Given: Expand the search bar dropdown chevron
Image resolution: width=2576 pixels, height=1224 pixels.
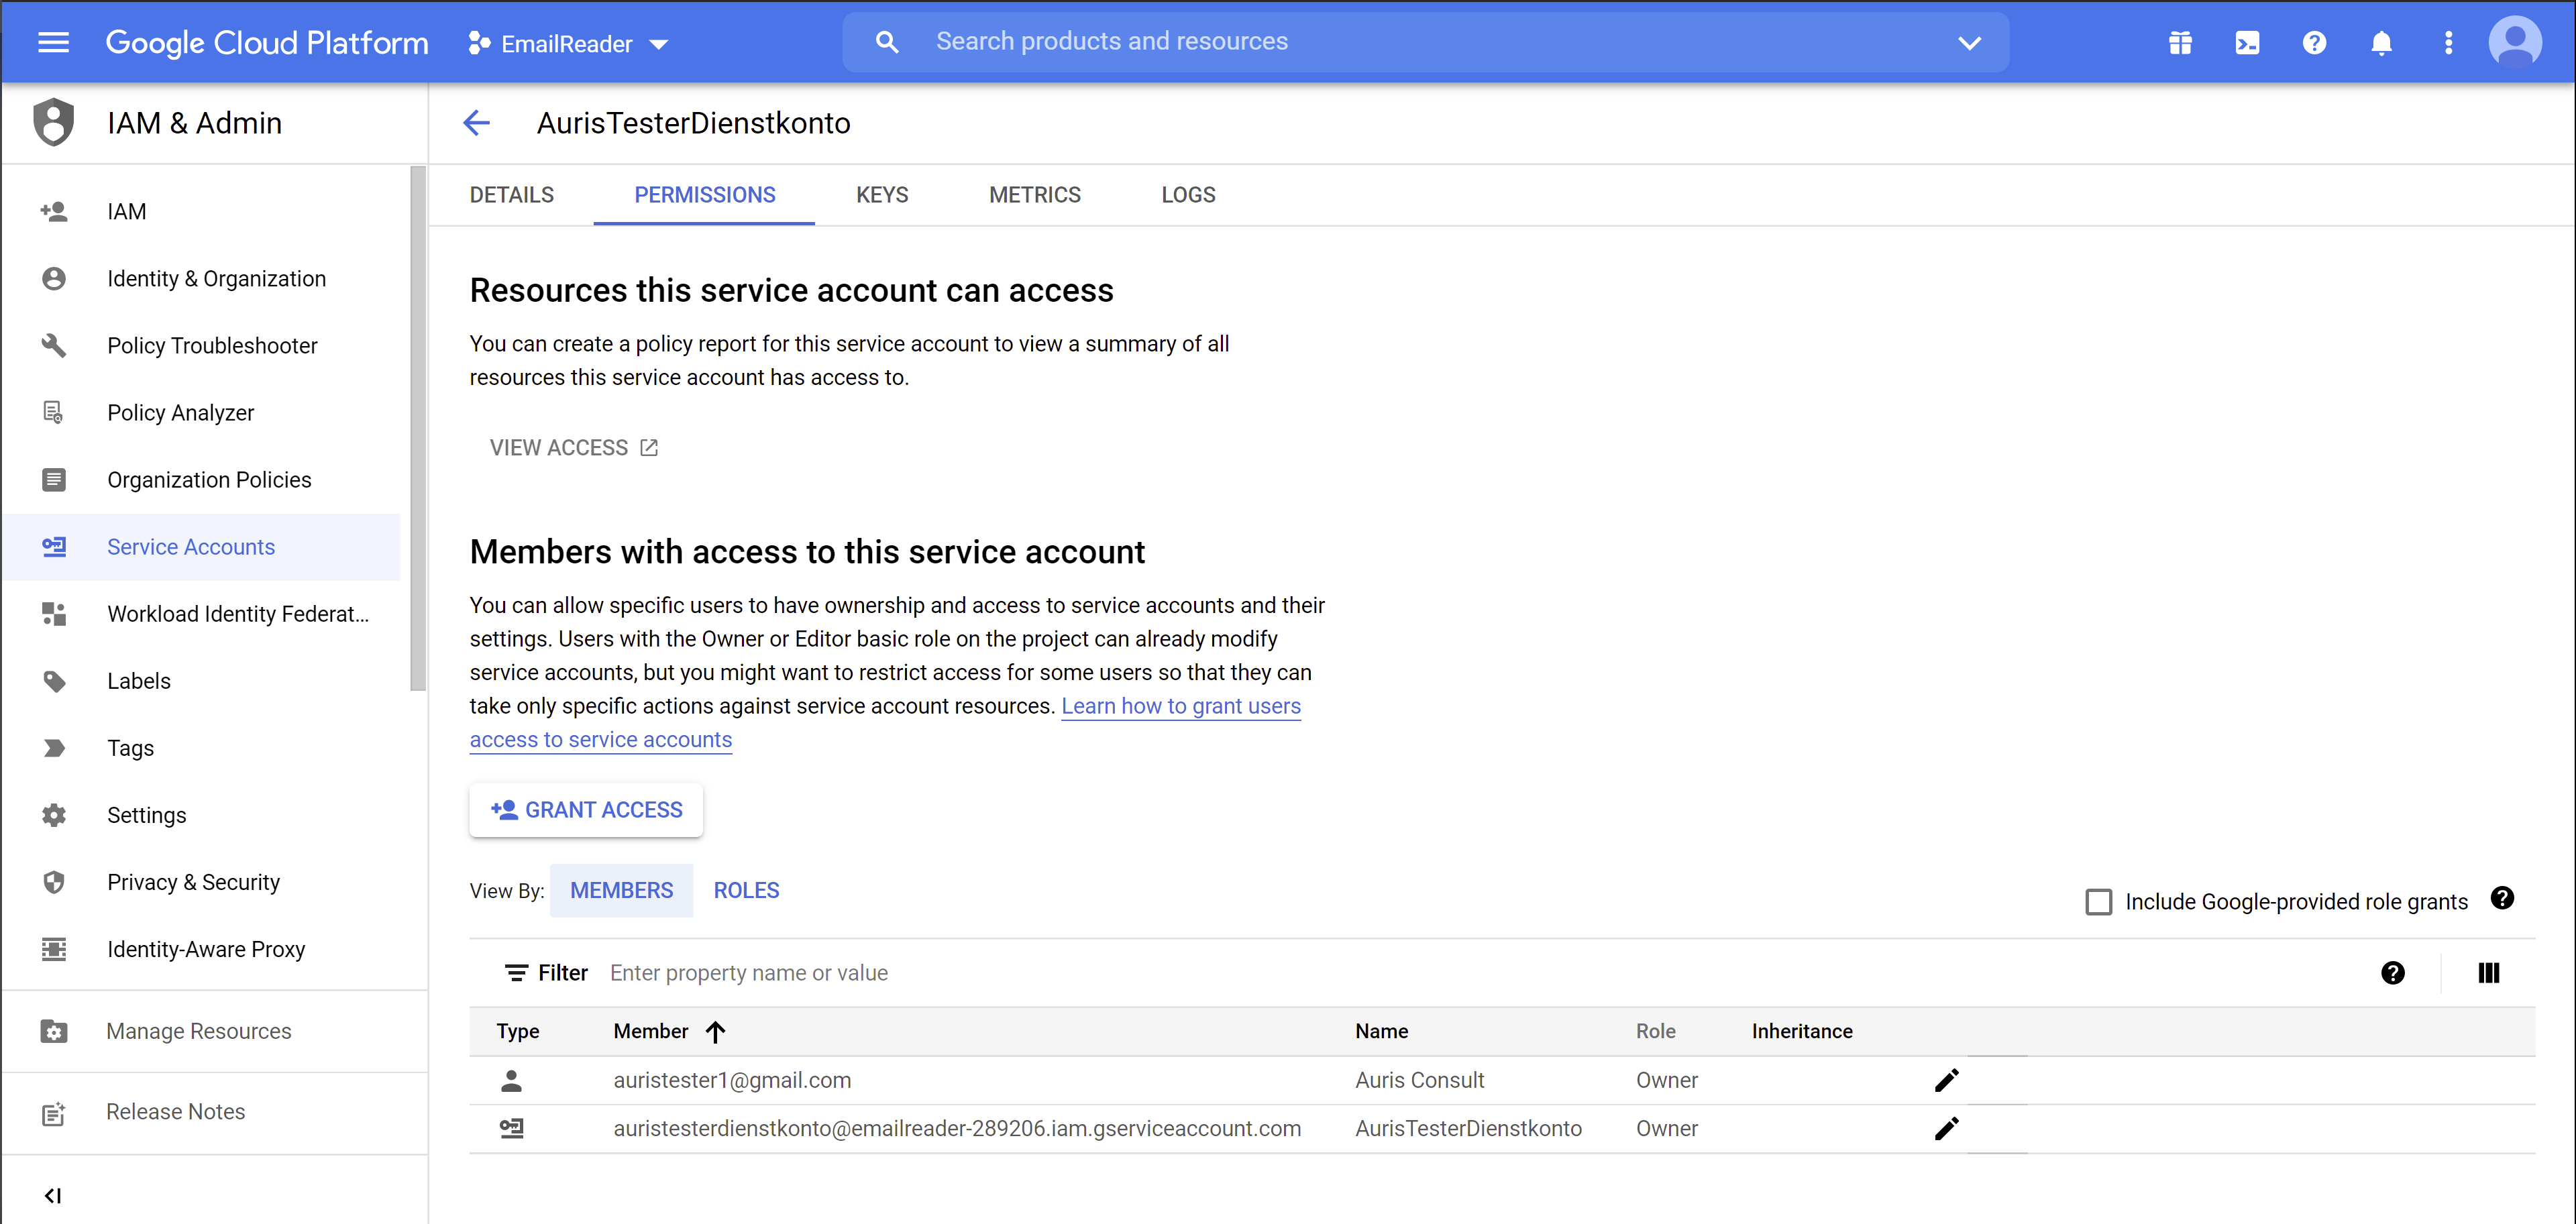Looking at the screenshot, I should click(1969, 43).
